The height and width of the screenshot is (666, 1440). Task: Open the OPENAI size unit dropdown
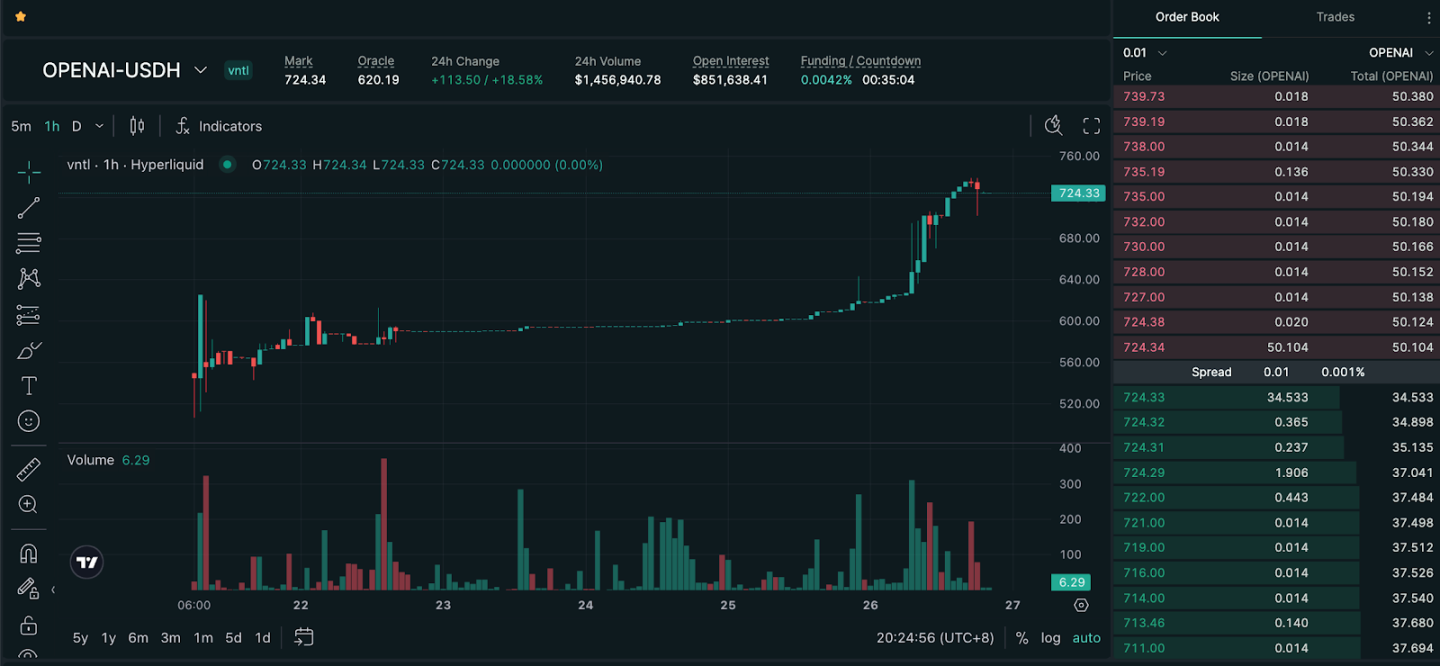(x=1398, y=53)
